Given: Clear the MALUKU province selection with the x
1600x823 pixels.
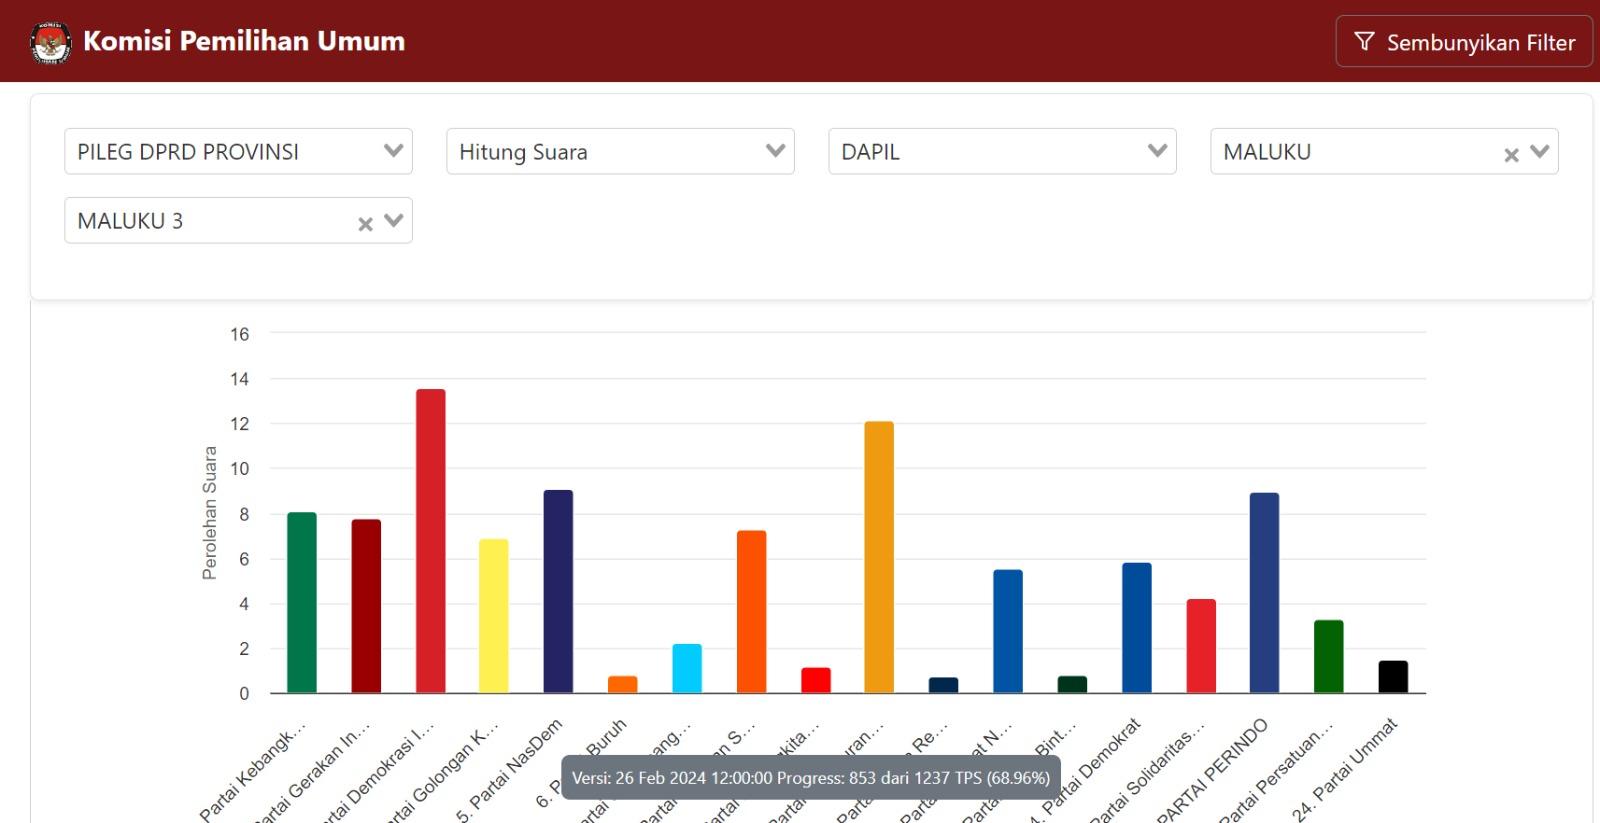Looking at the screenshot, I should click(1511, 155).
